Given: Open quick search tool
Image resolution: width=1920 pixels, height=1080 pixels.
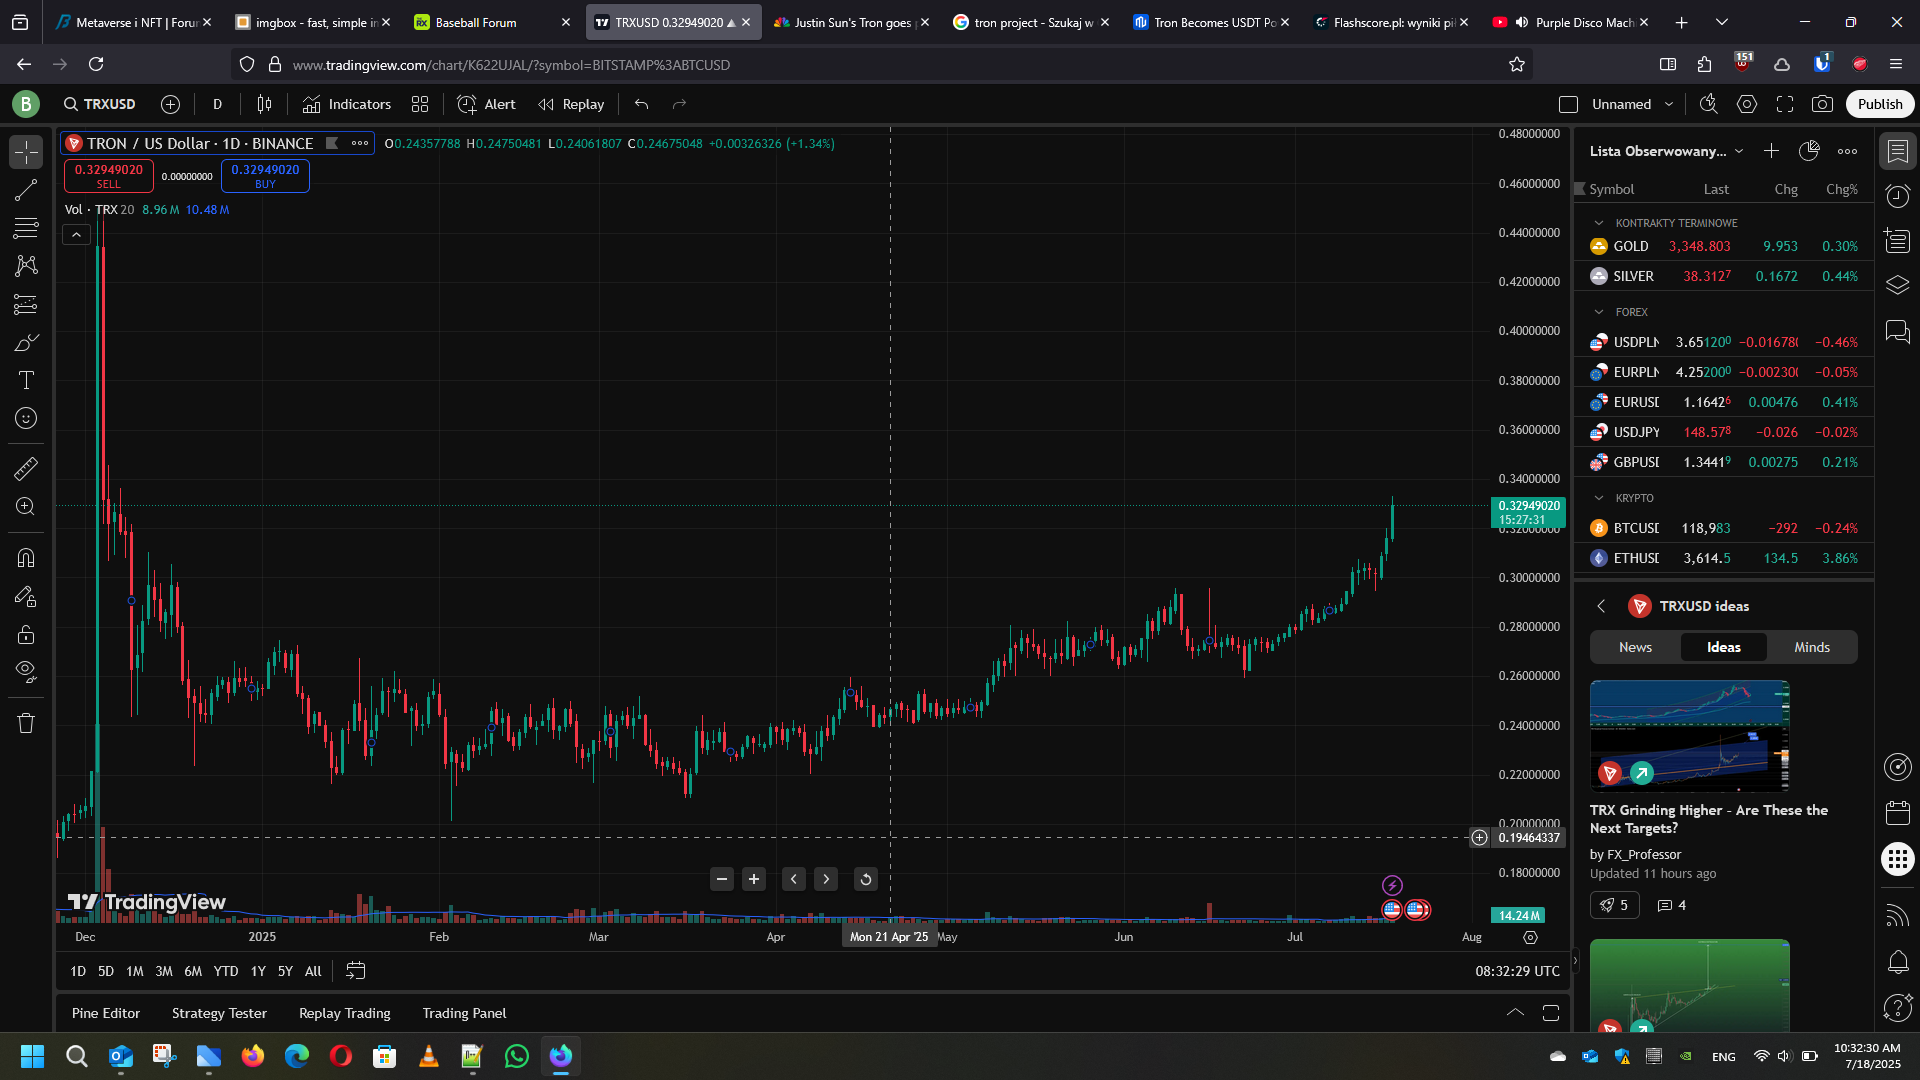Looking at the screenshot, I should (1709, 104).
